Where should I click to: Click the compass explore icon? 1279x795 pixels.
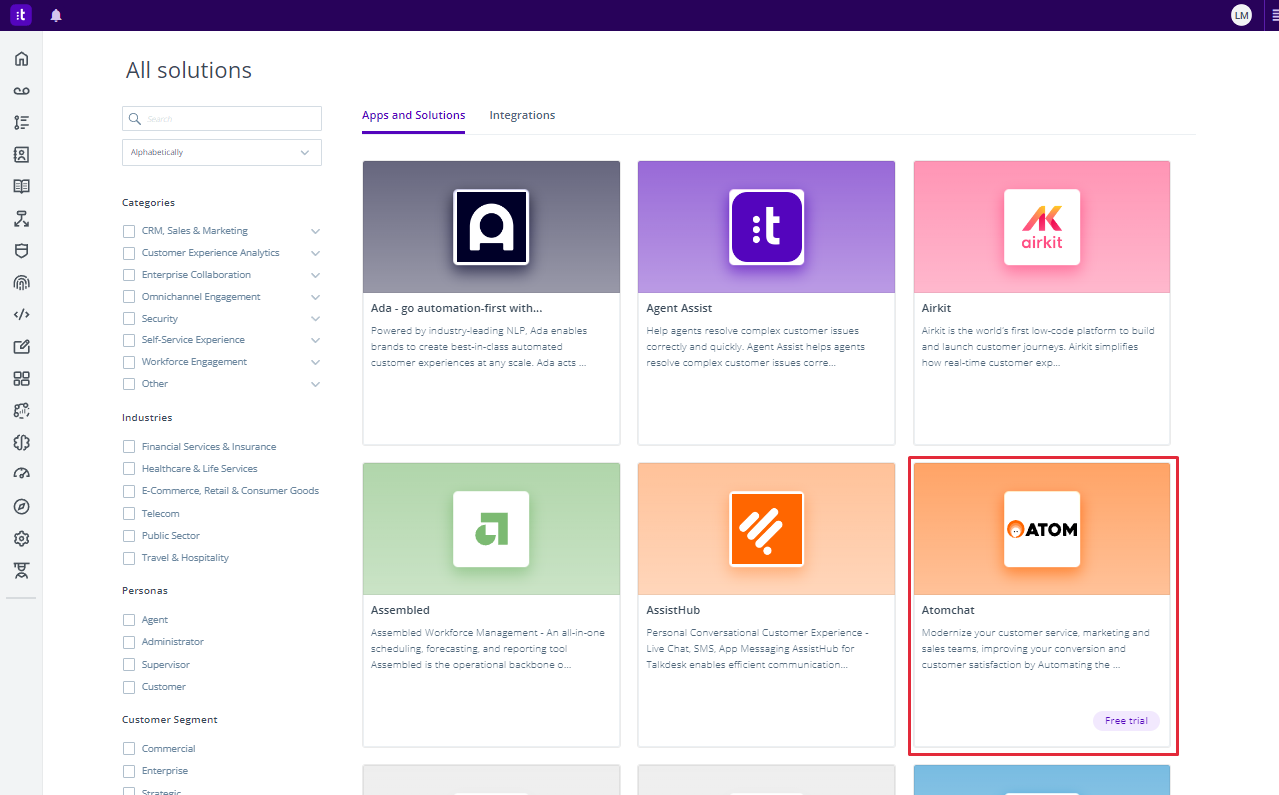(21, 507)
